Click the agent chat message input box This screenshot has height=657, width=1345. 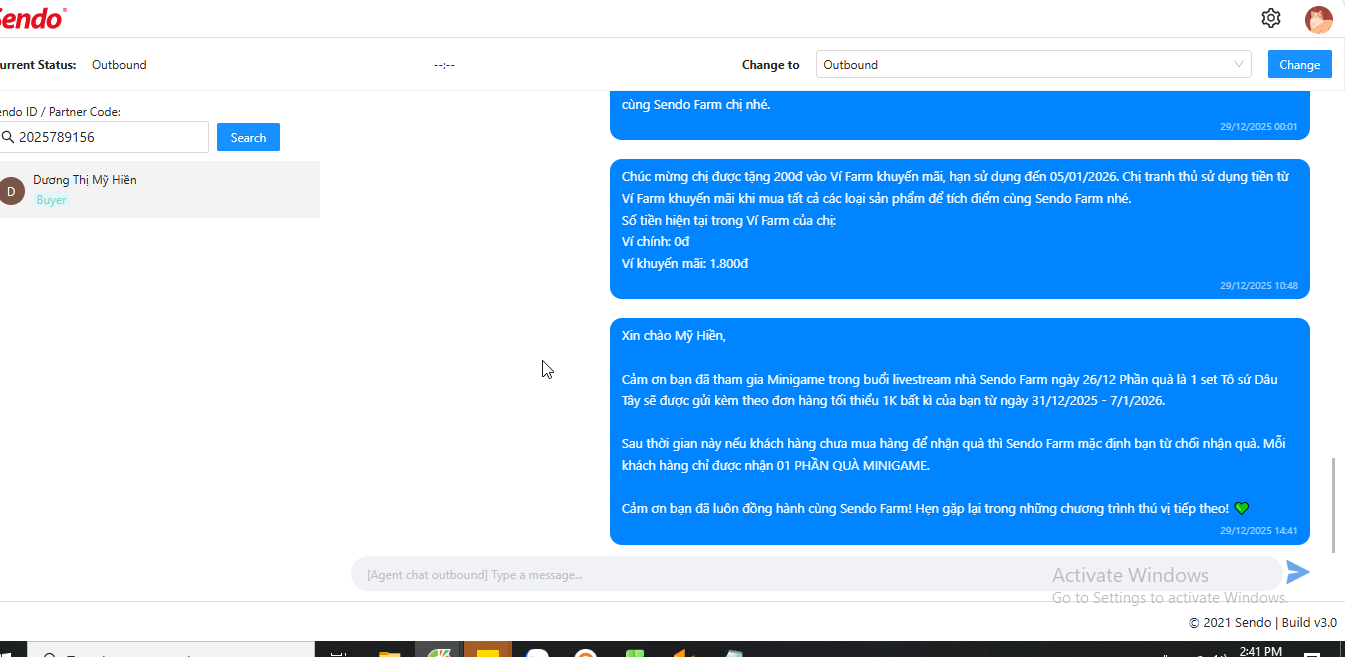(x=816, y=574)
